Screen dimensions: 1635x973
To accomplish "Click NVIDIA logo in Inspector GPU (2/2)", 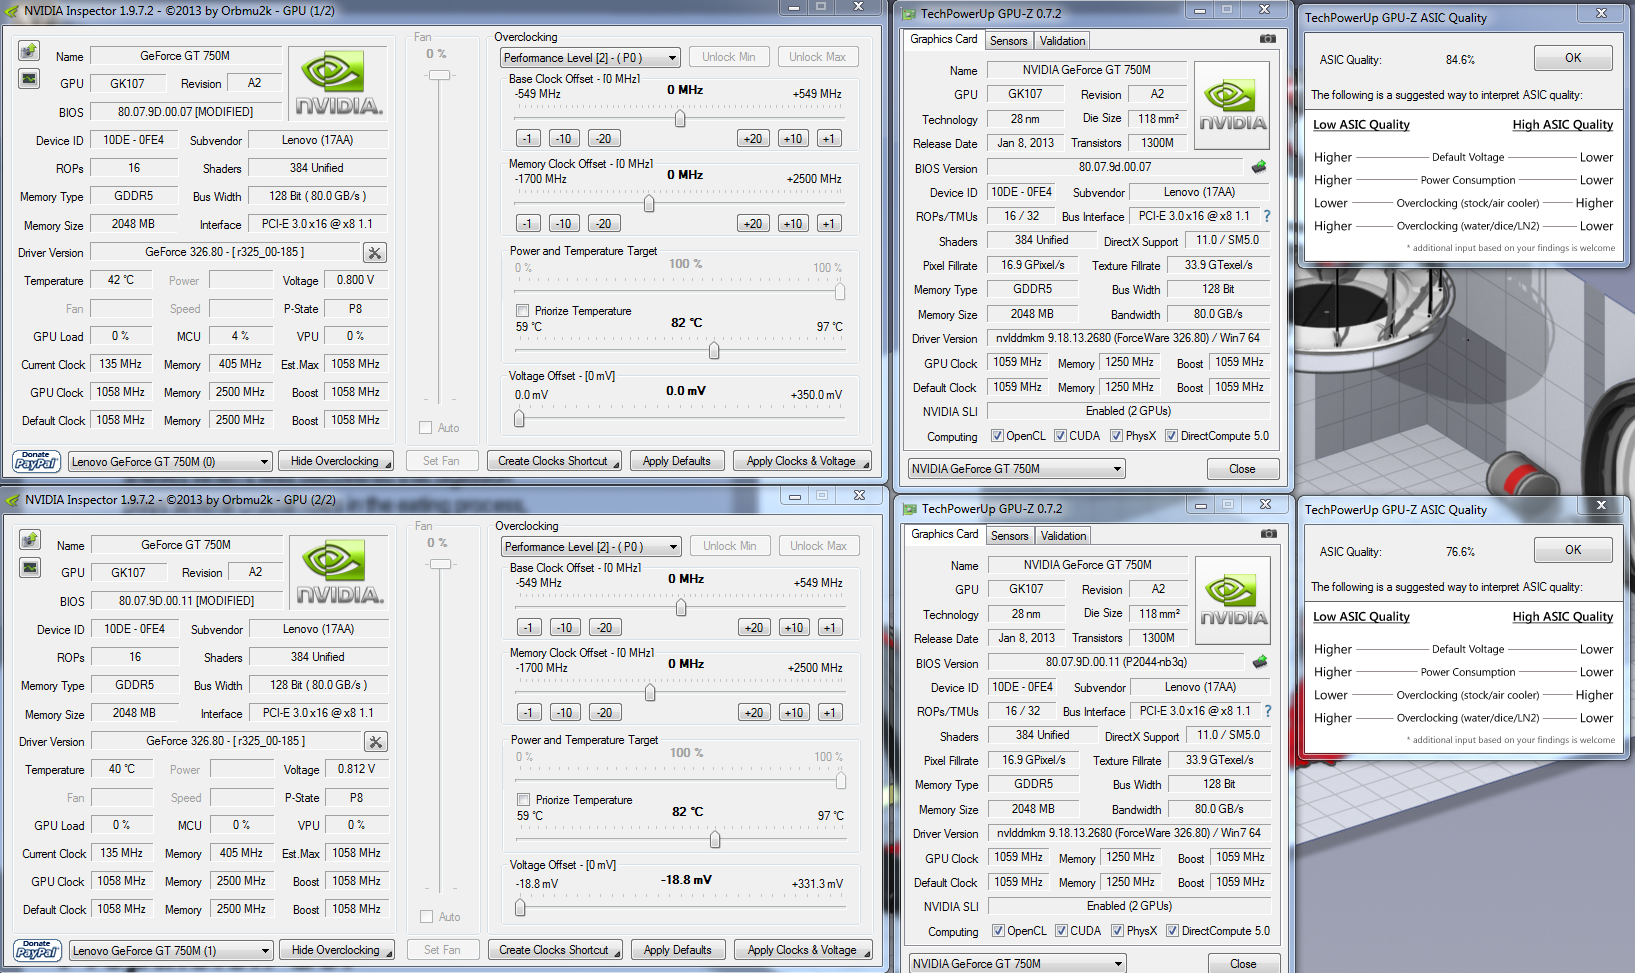I will click(340, 574).
